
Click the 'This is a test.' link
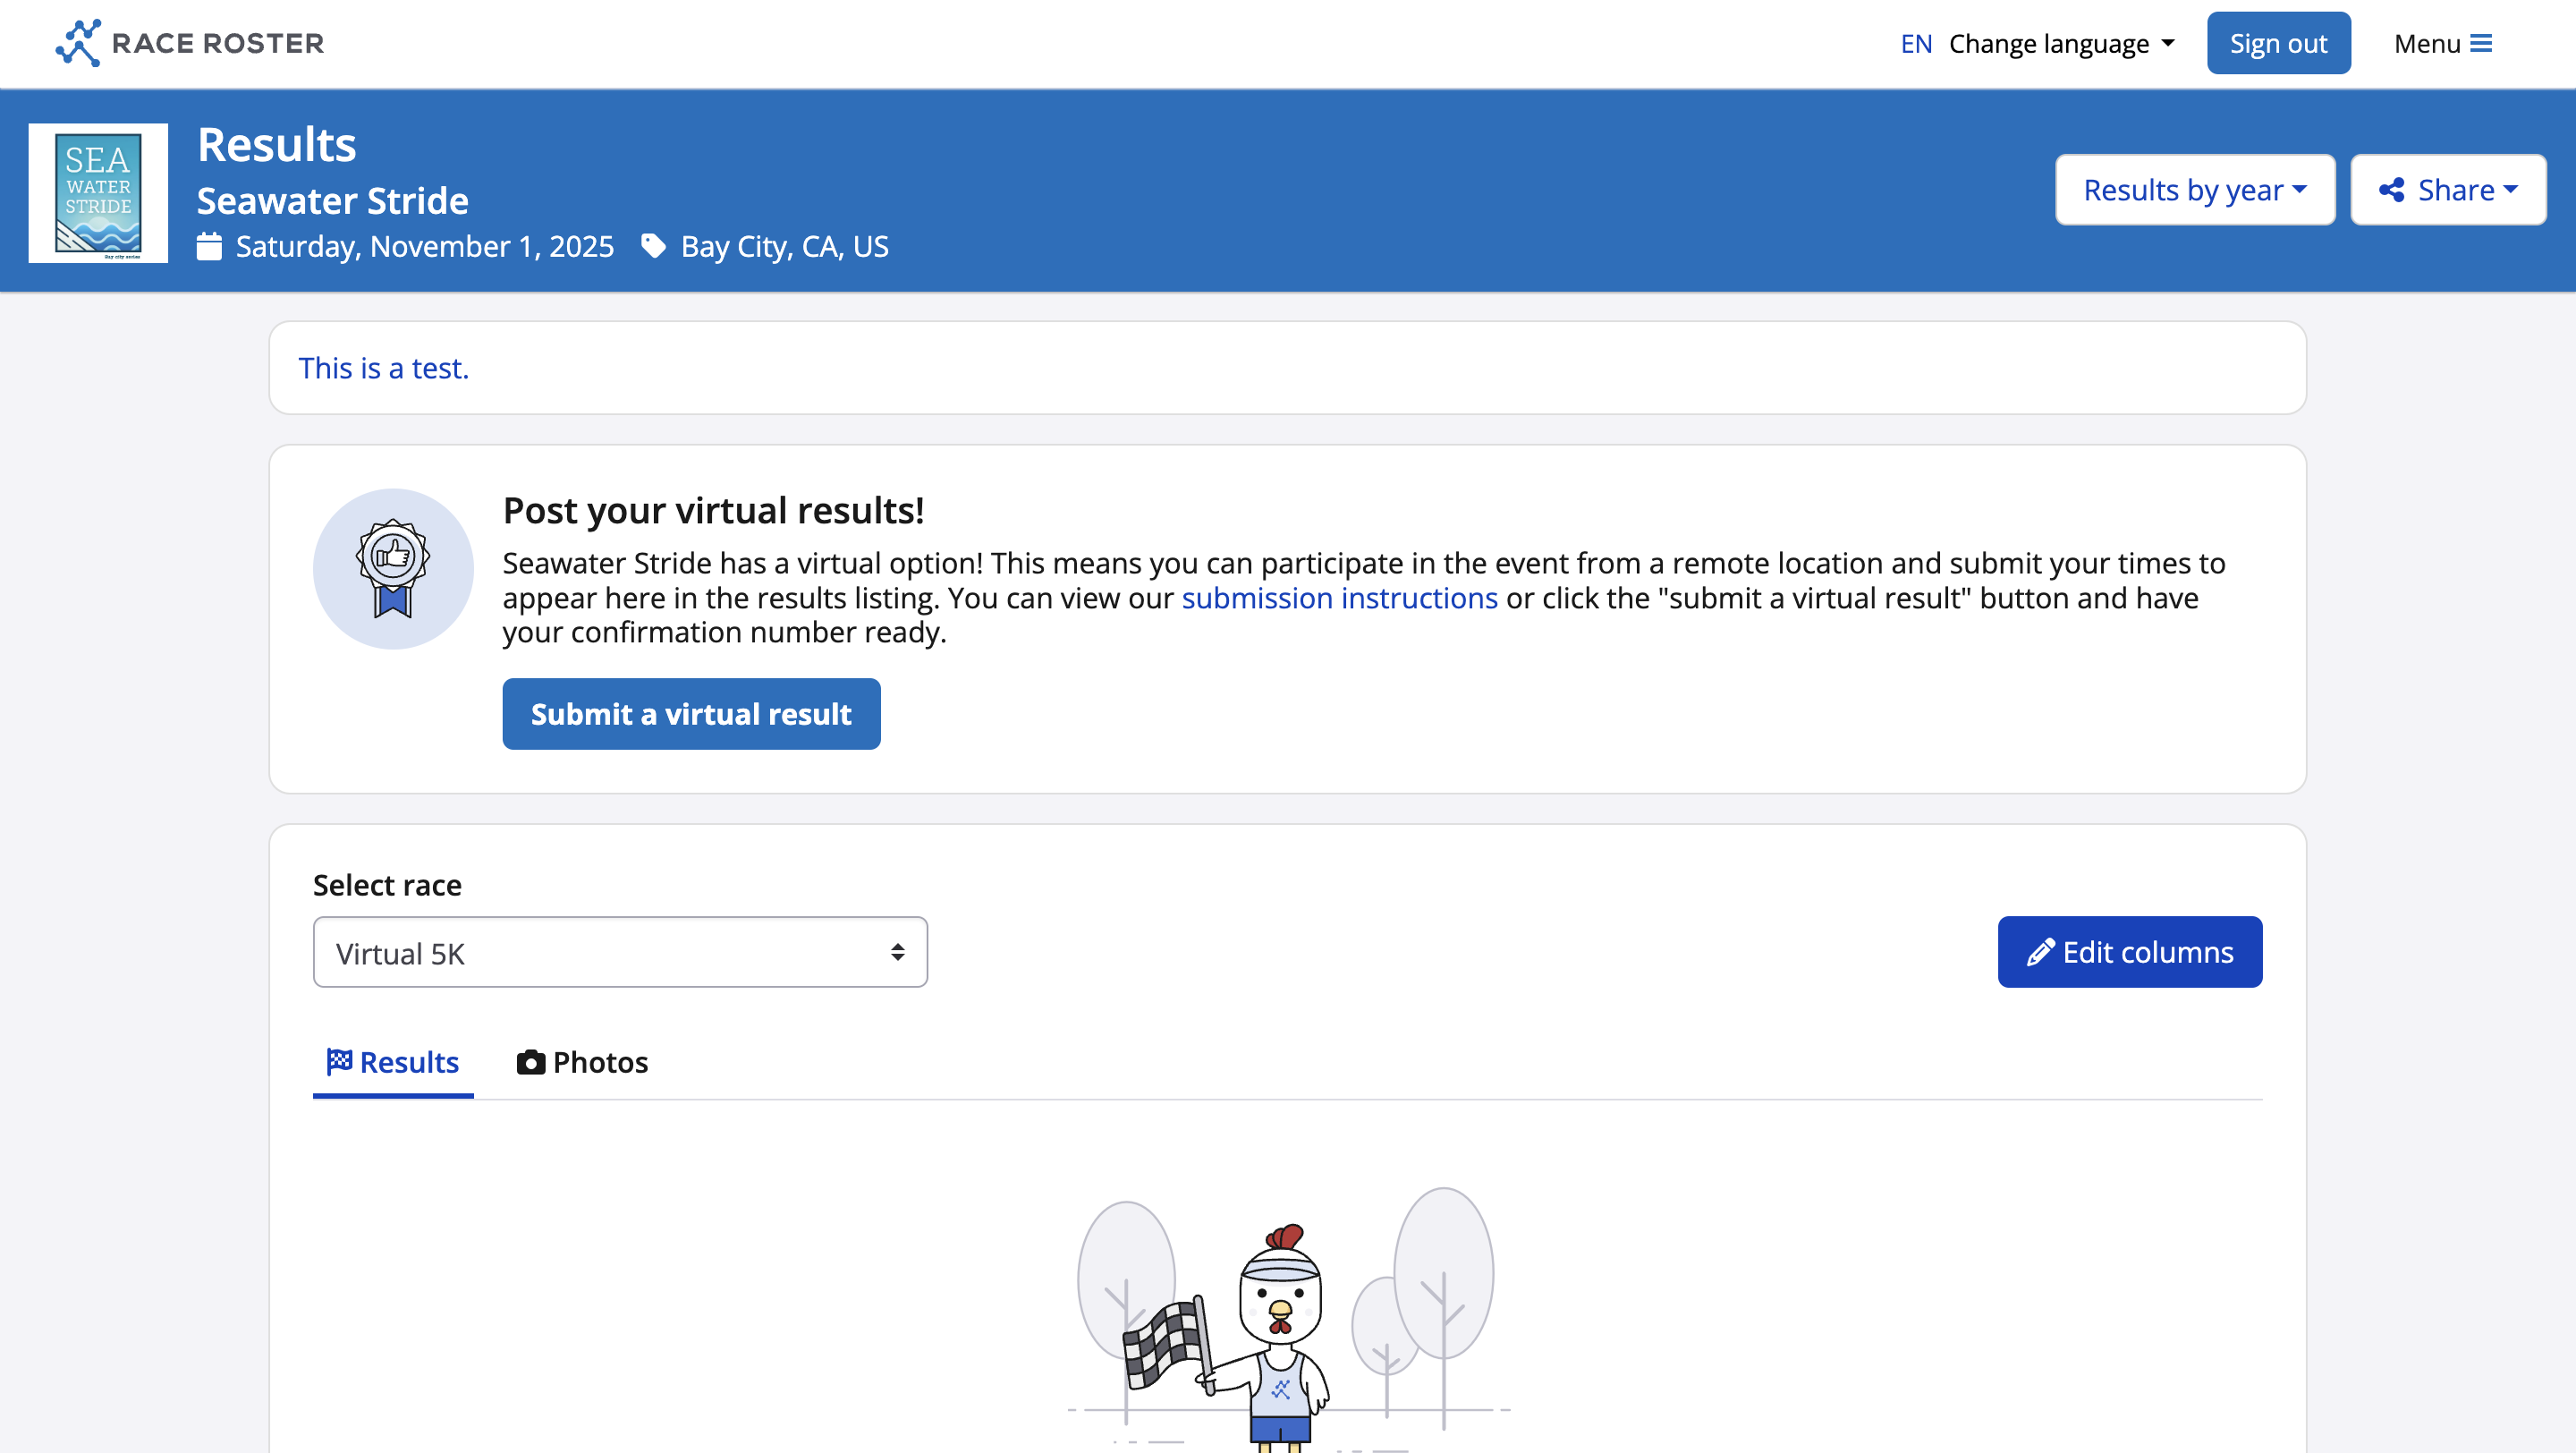point(384,368)
